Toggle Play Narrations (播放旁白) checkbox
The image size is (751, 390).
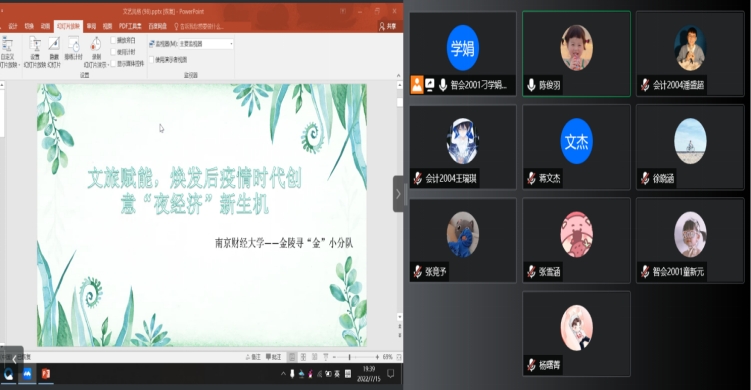(x=114, y=40)
